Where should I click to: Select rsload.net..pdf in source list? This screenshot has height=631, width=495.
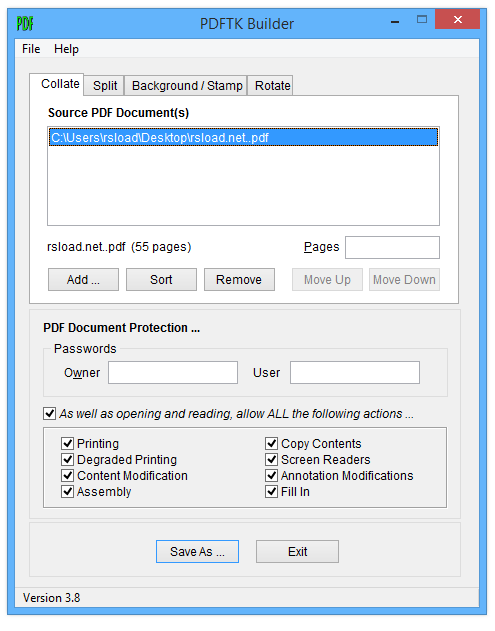point(243,138)
